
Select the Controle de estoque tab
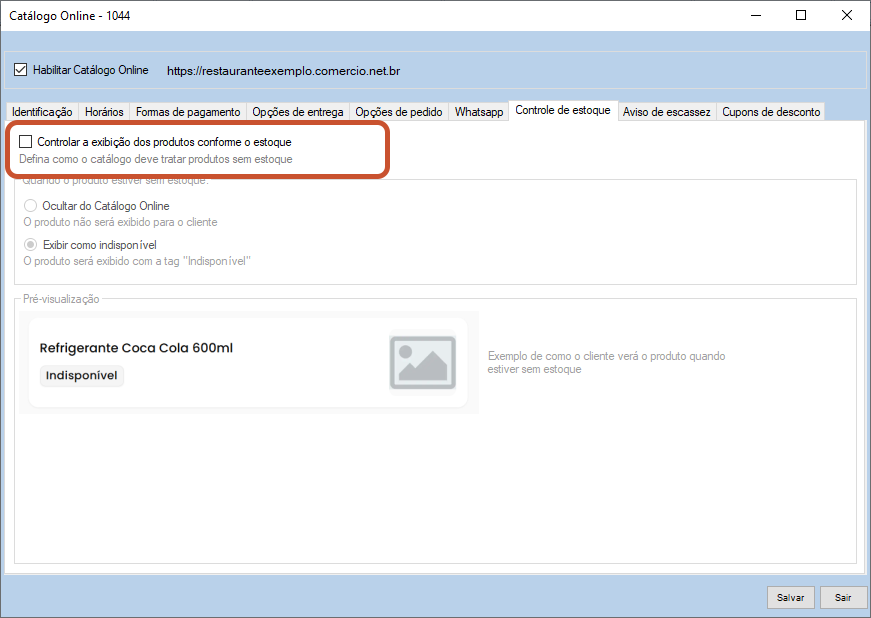coord(563,110)
